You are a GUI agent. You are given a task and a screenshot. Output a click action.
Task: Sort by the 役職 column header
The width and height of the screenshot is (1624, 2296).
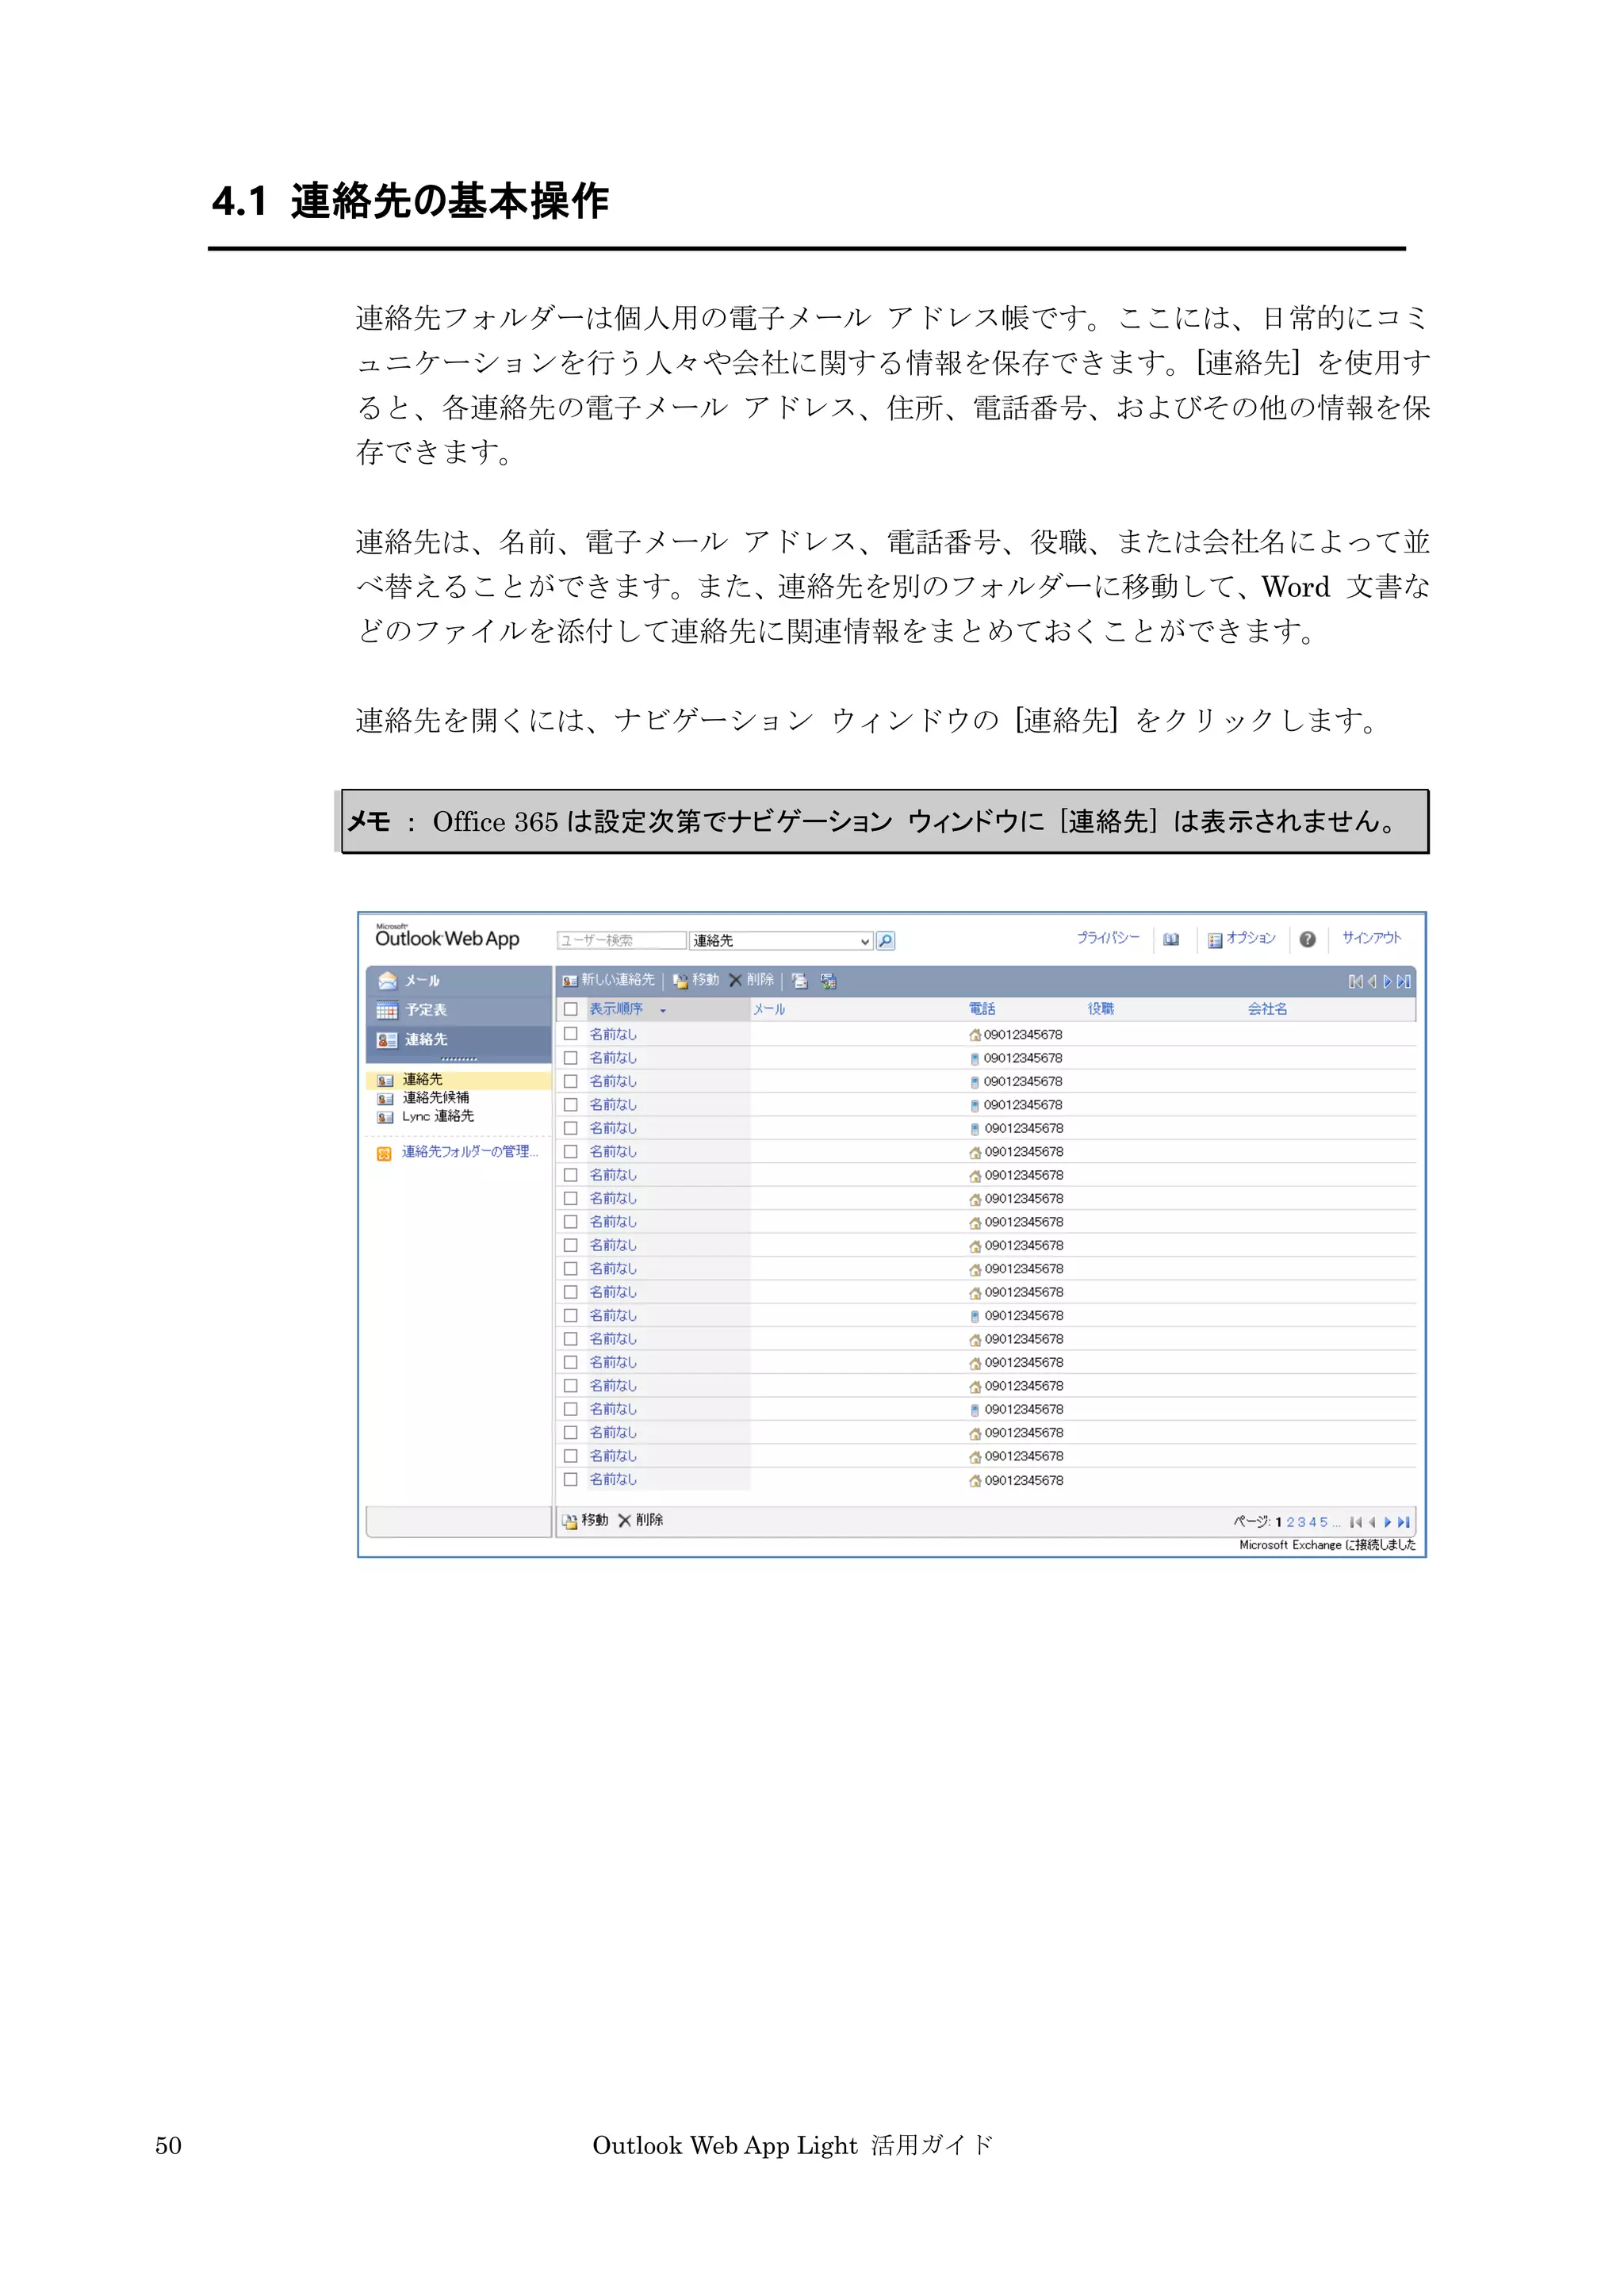pos(1101,1009)
